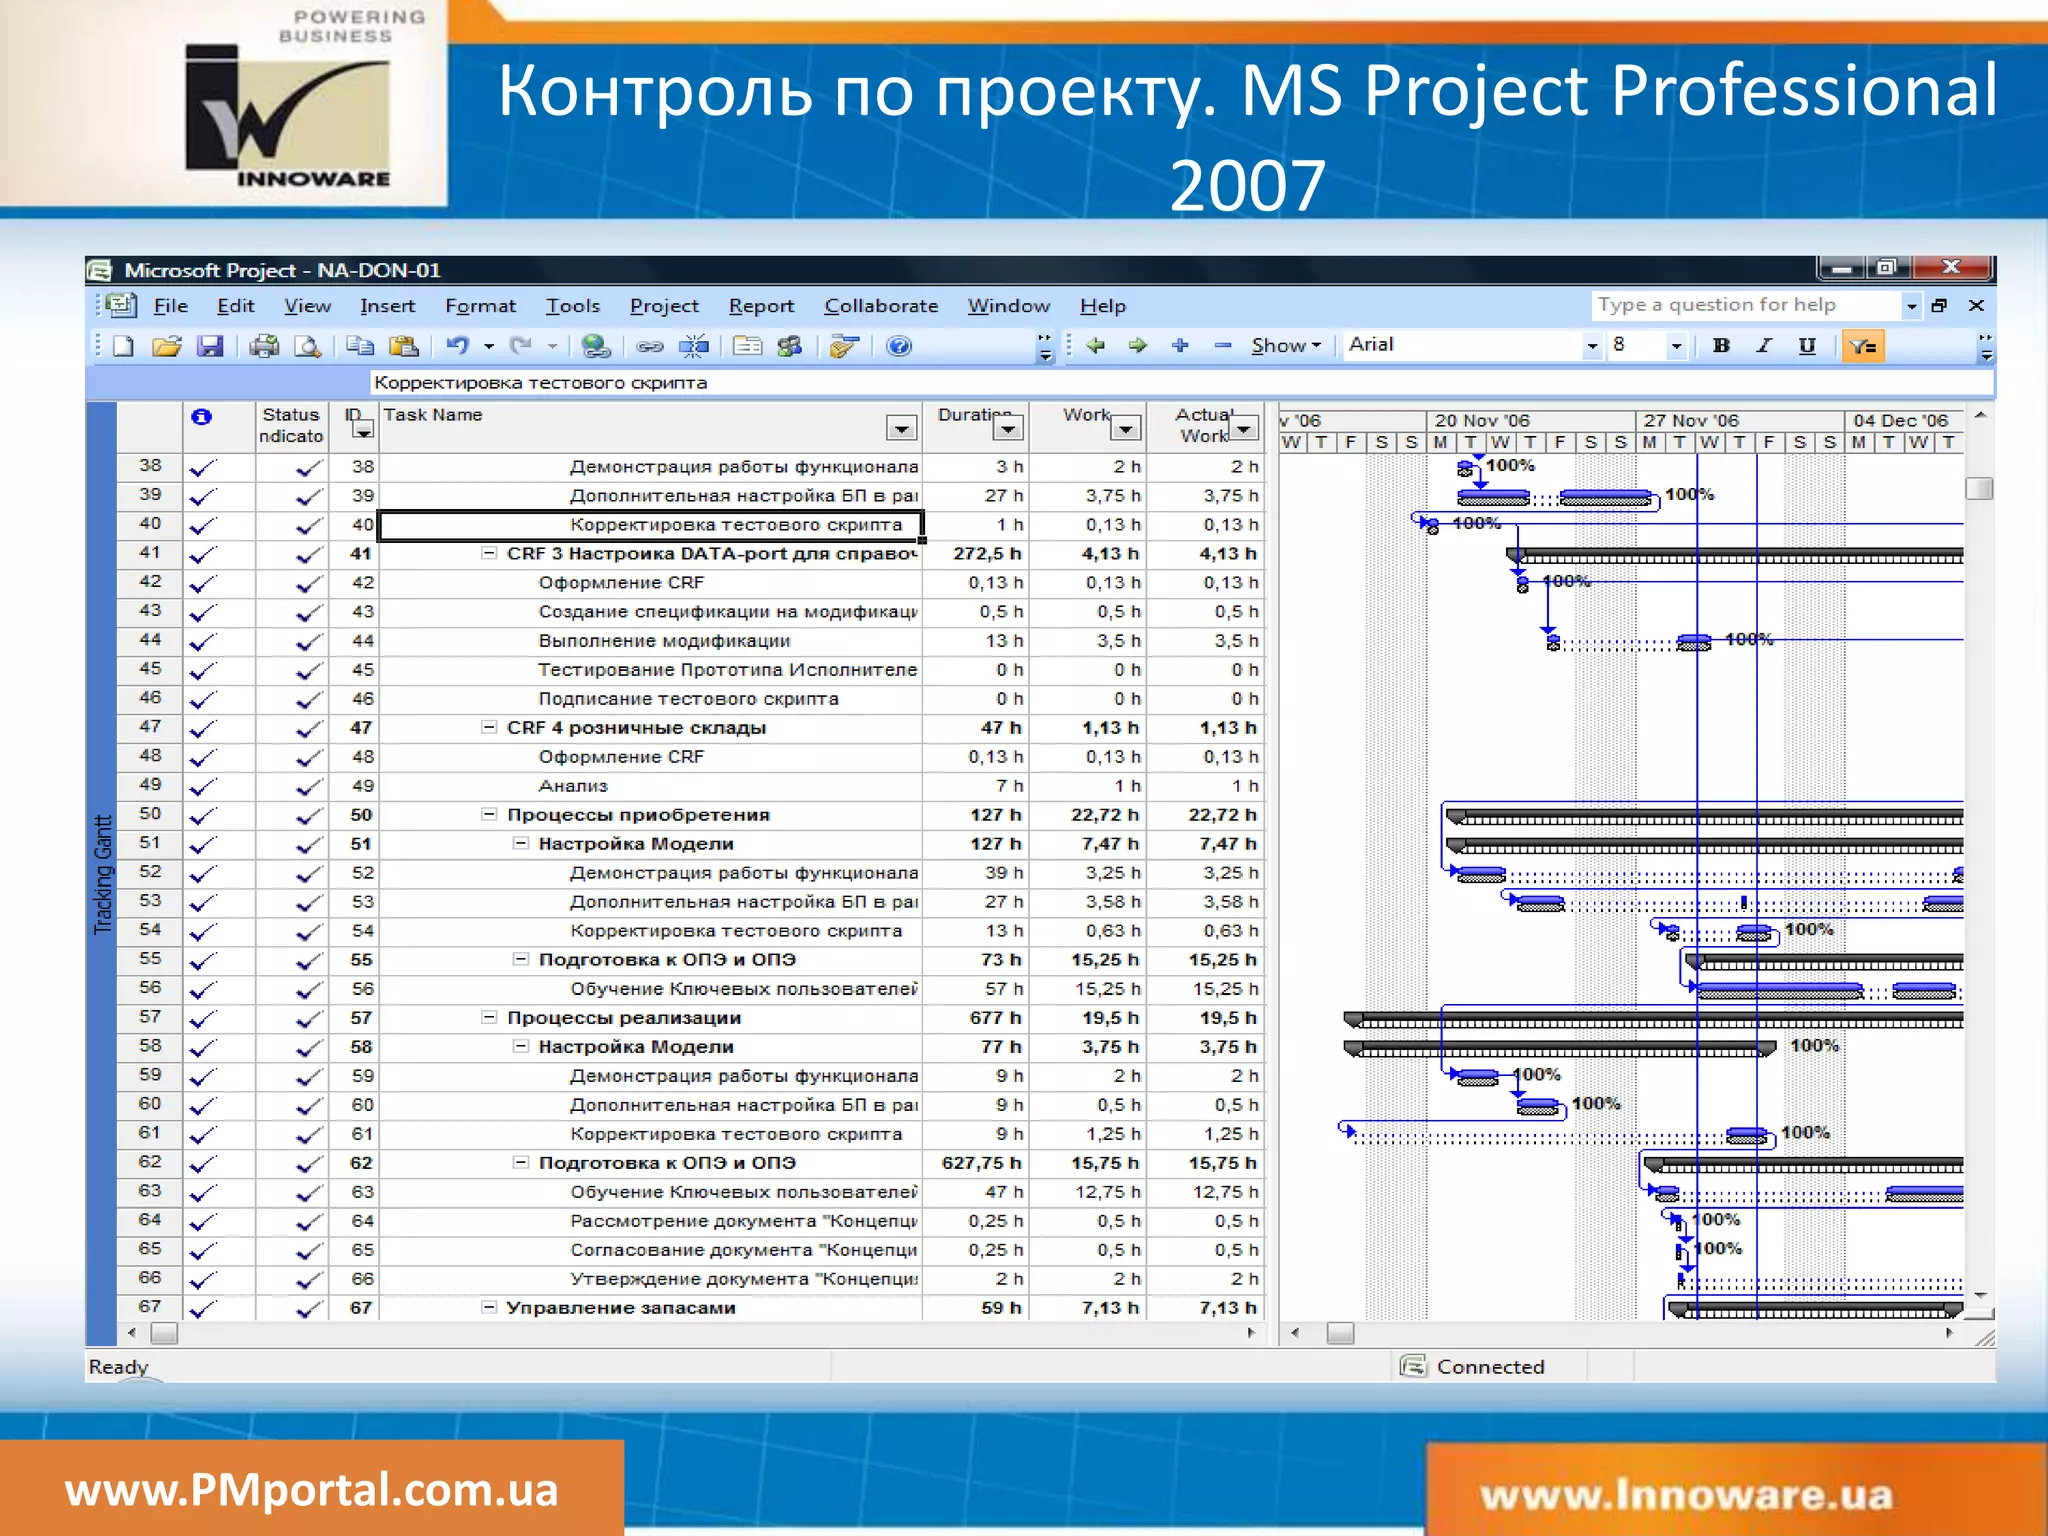Open an existing project file
Viewport: 2048px width, 1536px height.
[167, 346]
